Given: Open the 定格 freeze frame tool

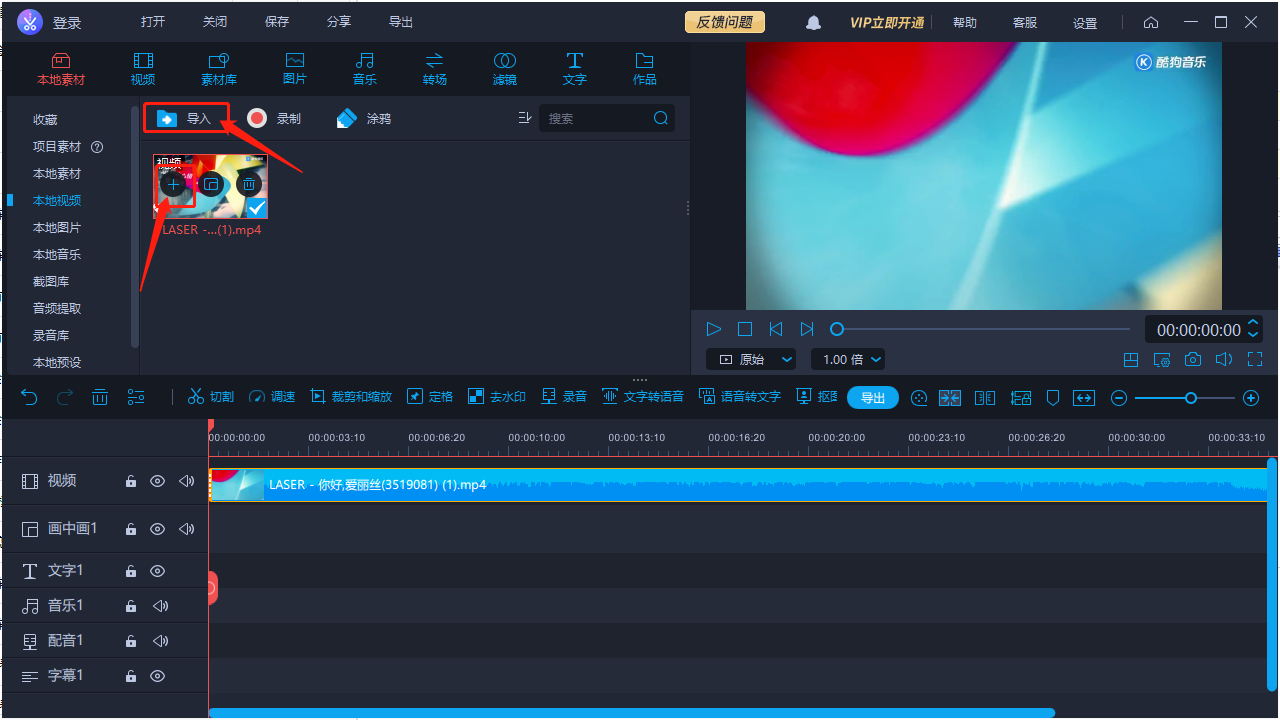Looking at the screenshot, I should 430,397.
